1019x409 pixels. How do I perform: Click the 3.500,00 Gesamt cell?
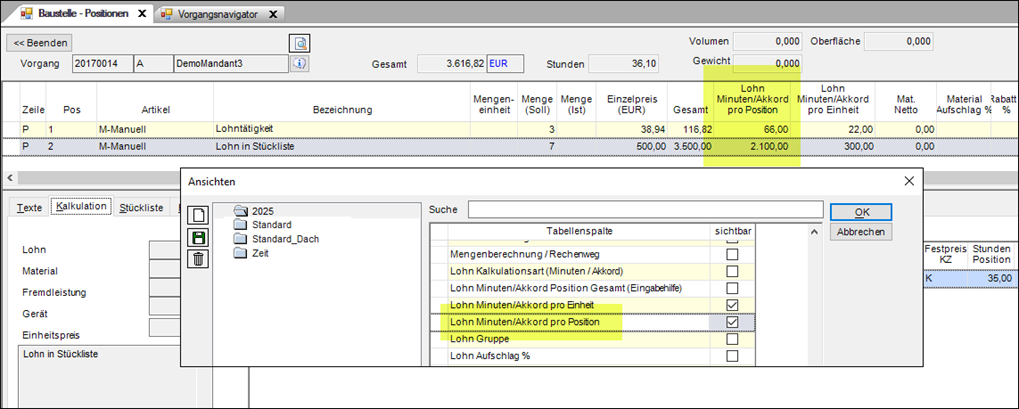[691, 146]
